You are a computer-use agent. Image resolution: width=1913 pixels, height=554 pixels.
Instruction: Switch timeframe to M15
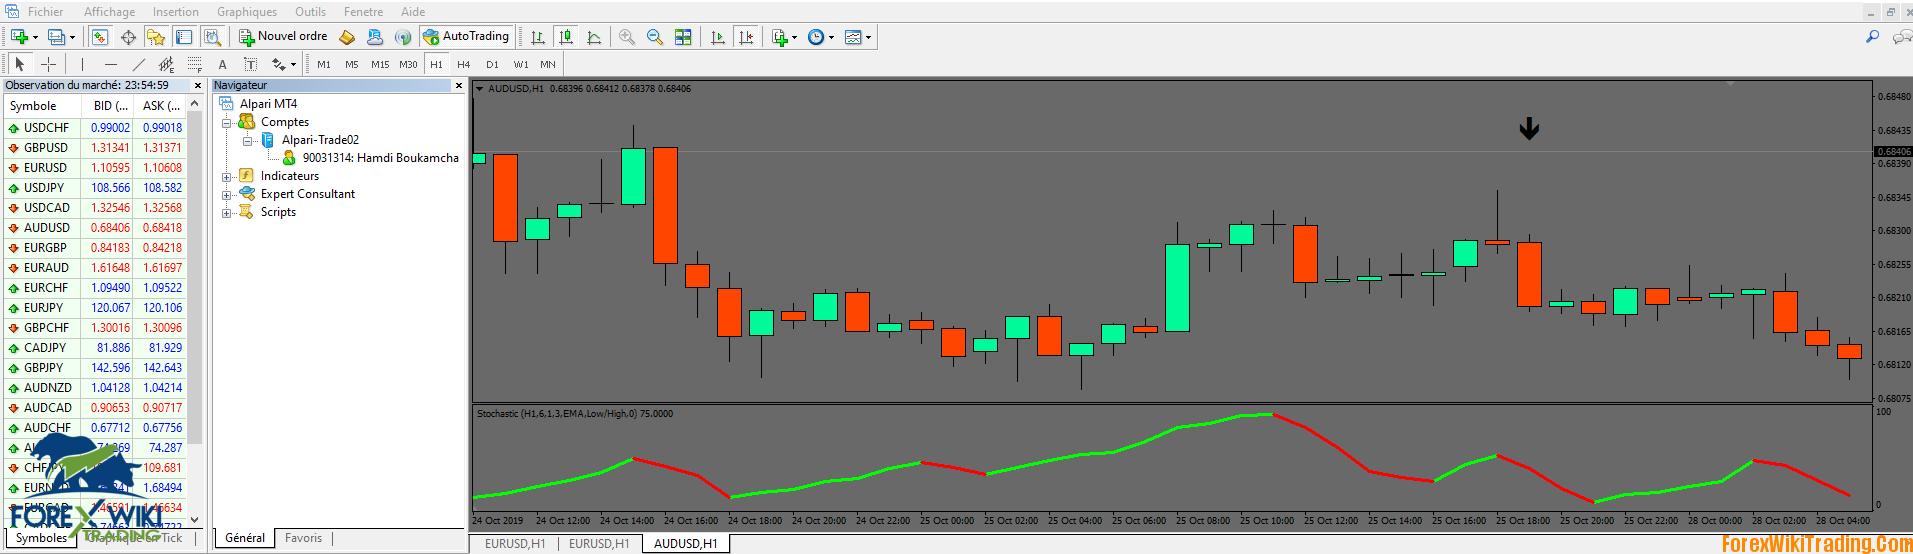click(x=380, y=64)
